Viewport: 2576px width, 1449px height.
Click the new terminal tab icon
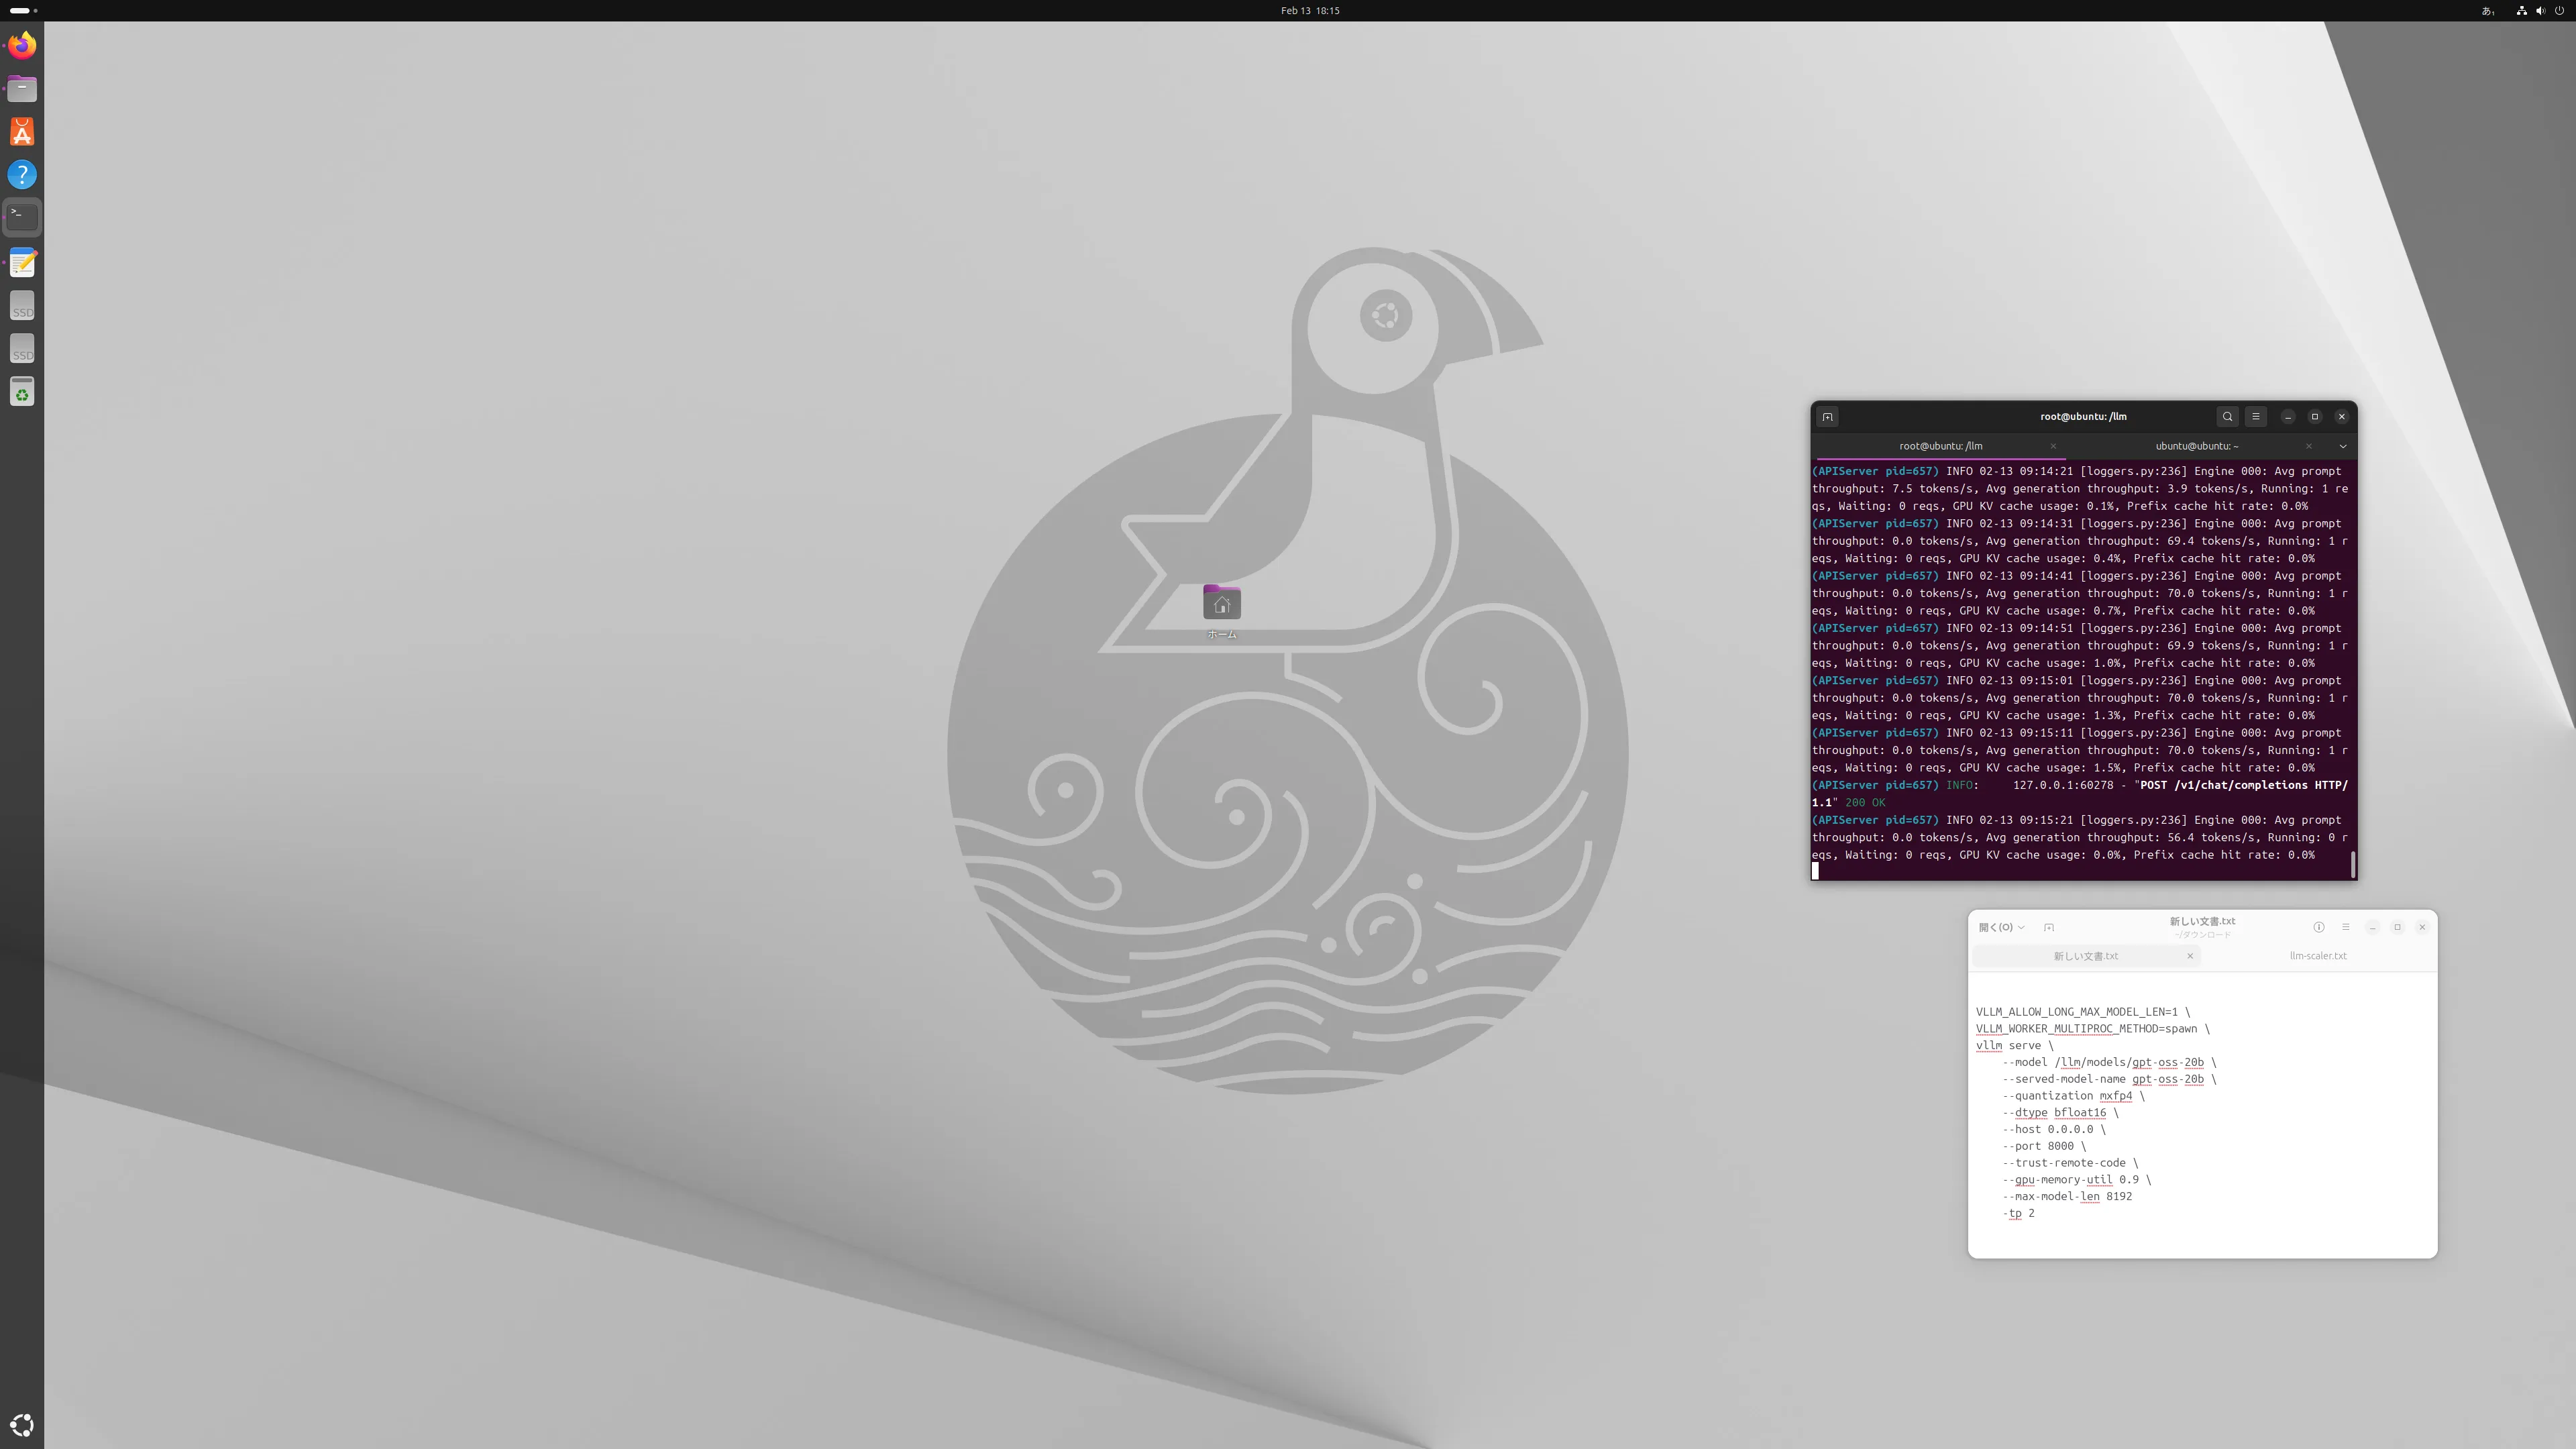pyautogui.click(x=1827, y=417)
